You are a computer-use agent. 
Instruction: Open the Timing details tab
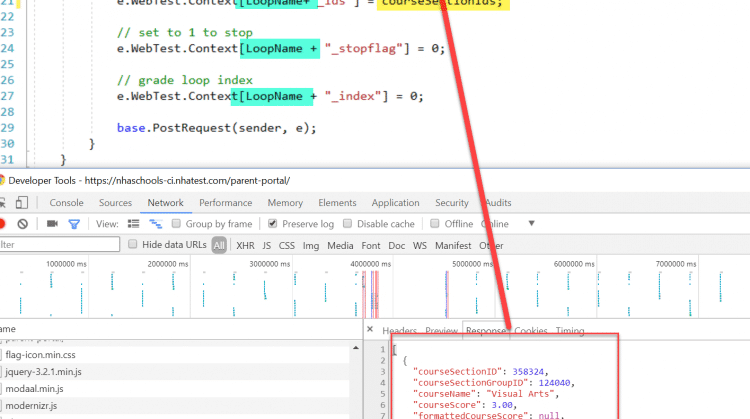(x=570, y=331)
